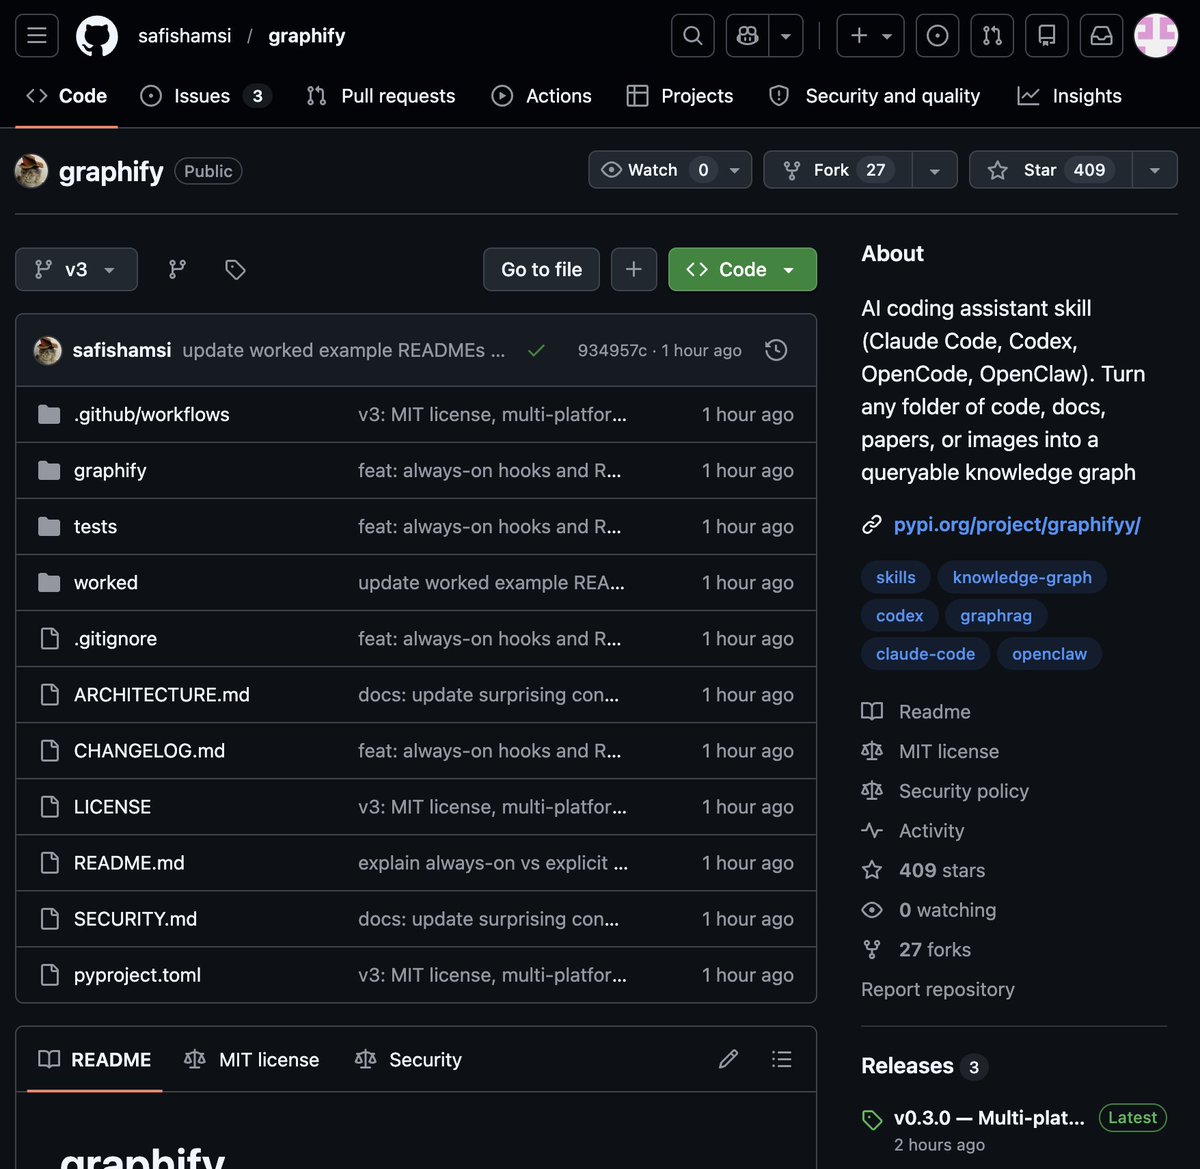This screenshot has width=1200, height=1169.
Task: Open the notifications inbox icon
Action: click(x=1101, y=35)
